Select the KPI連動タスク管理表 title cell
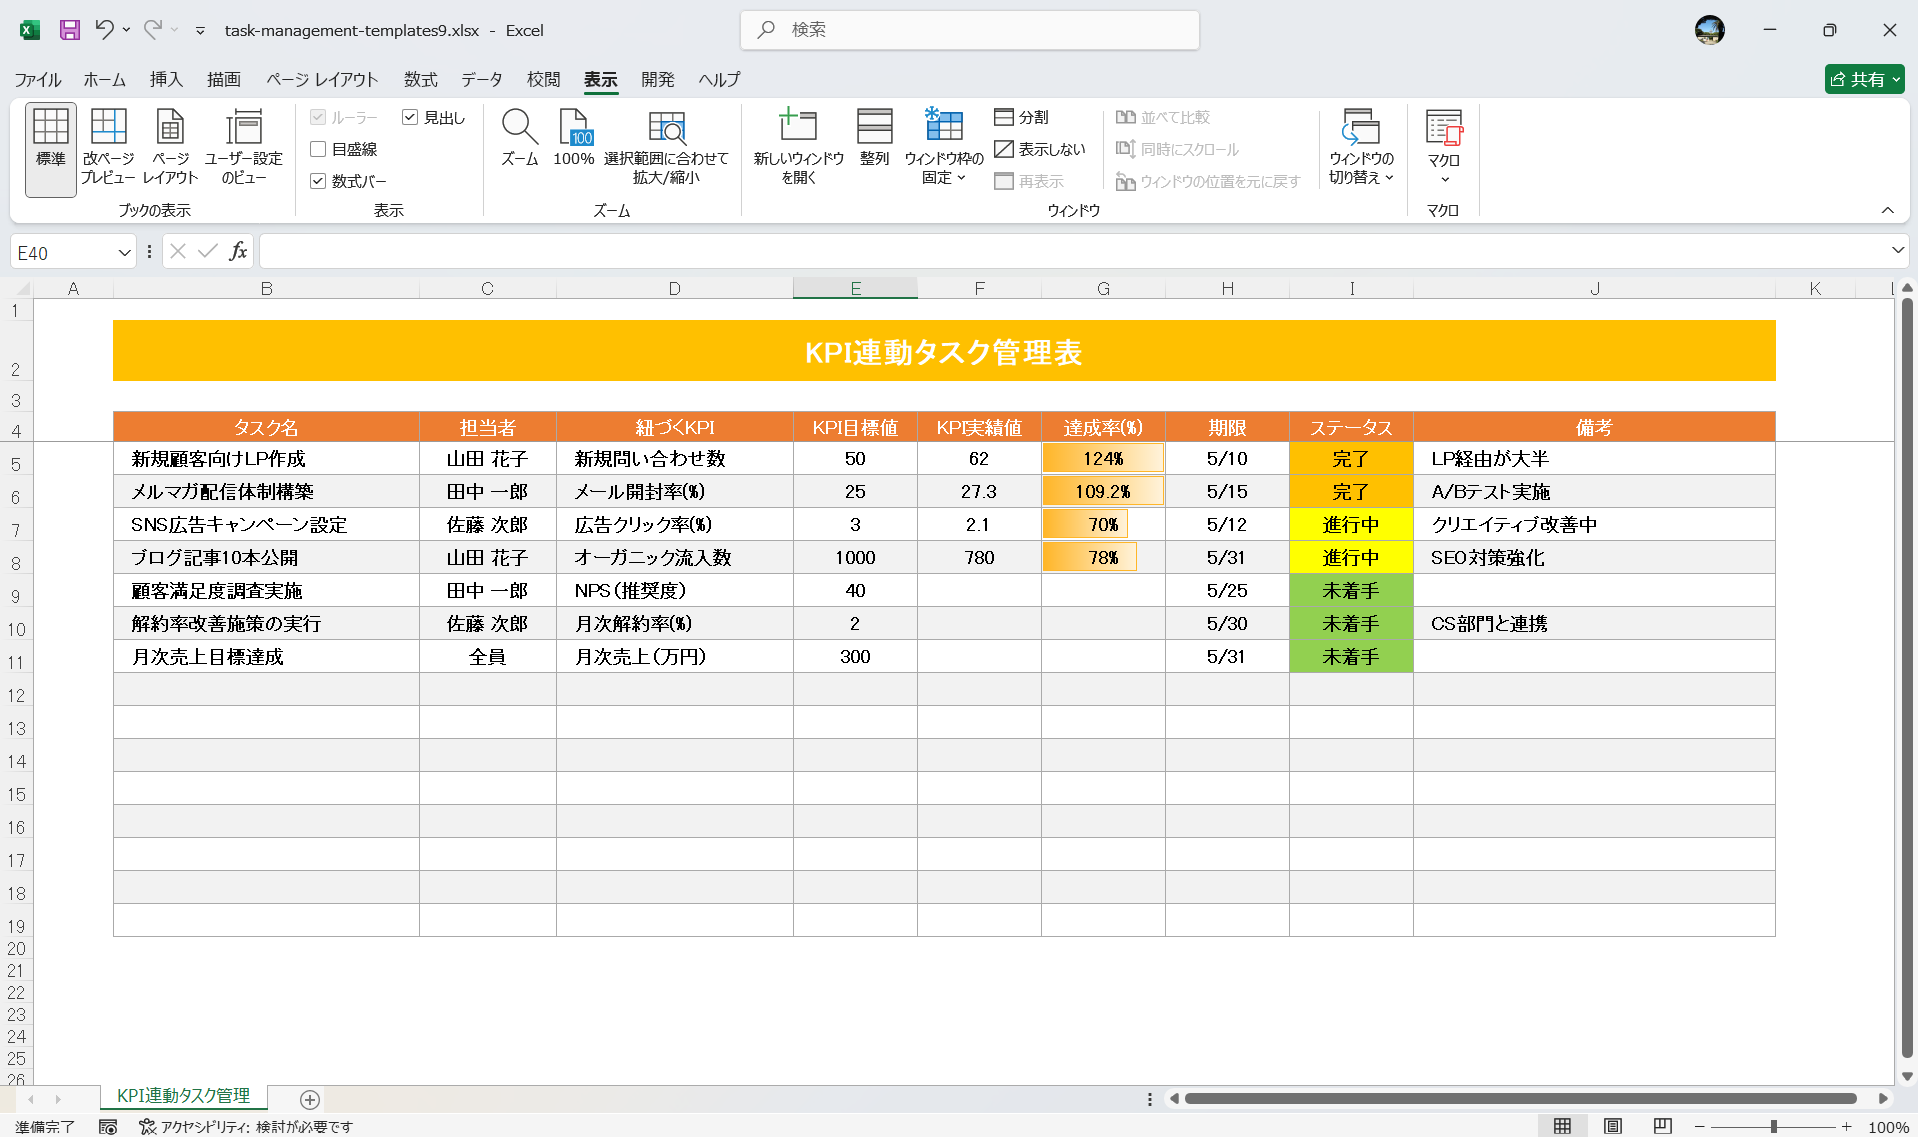The width and height of the screenshot is (1918, 1137). [x=944, y=351]
